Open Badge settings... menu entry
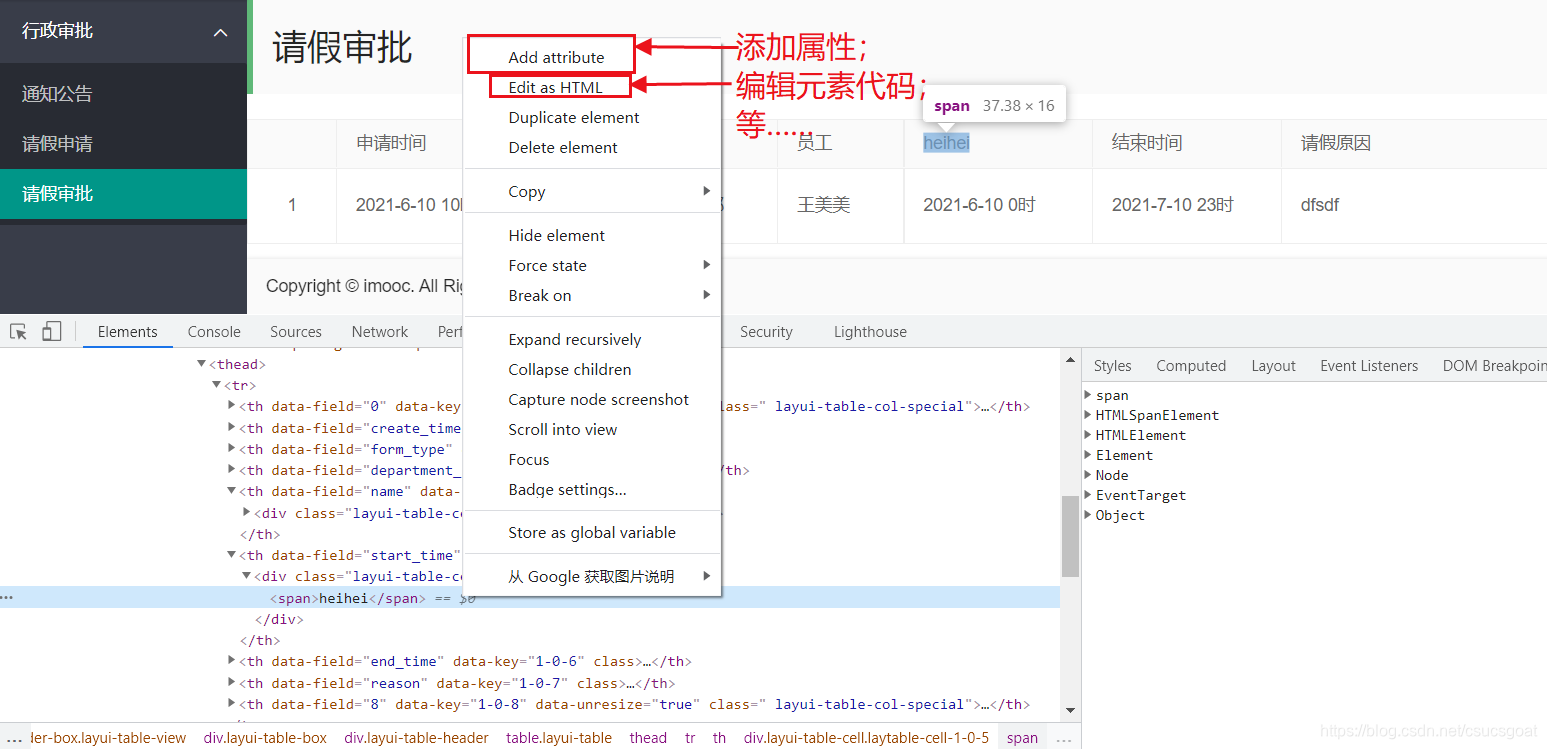1547x749 pixels. point(567,489)
